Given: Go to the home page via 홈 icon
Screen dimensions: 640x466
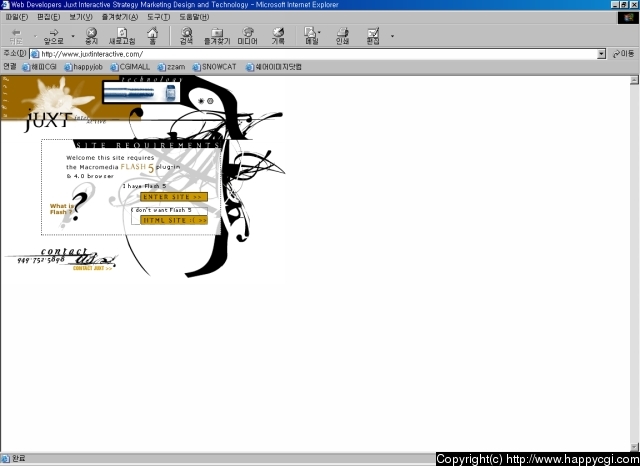Looking at the screenshot, I should point(153,36).
